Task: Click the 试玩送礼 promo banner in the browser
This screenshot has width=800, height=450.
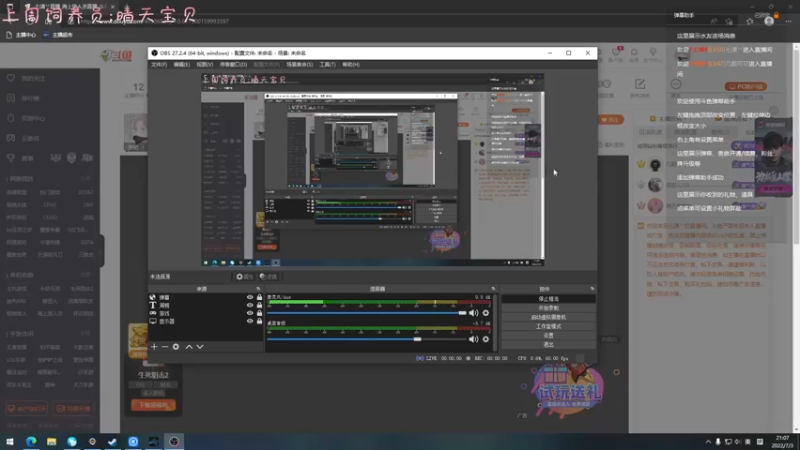Action: pos(567,390)
